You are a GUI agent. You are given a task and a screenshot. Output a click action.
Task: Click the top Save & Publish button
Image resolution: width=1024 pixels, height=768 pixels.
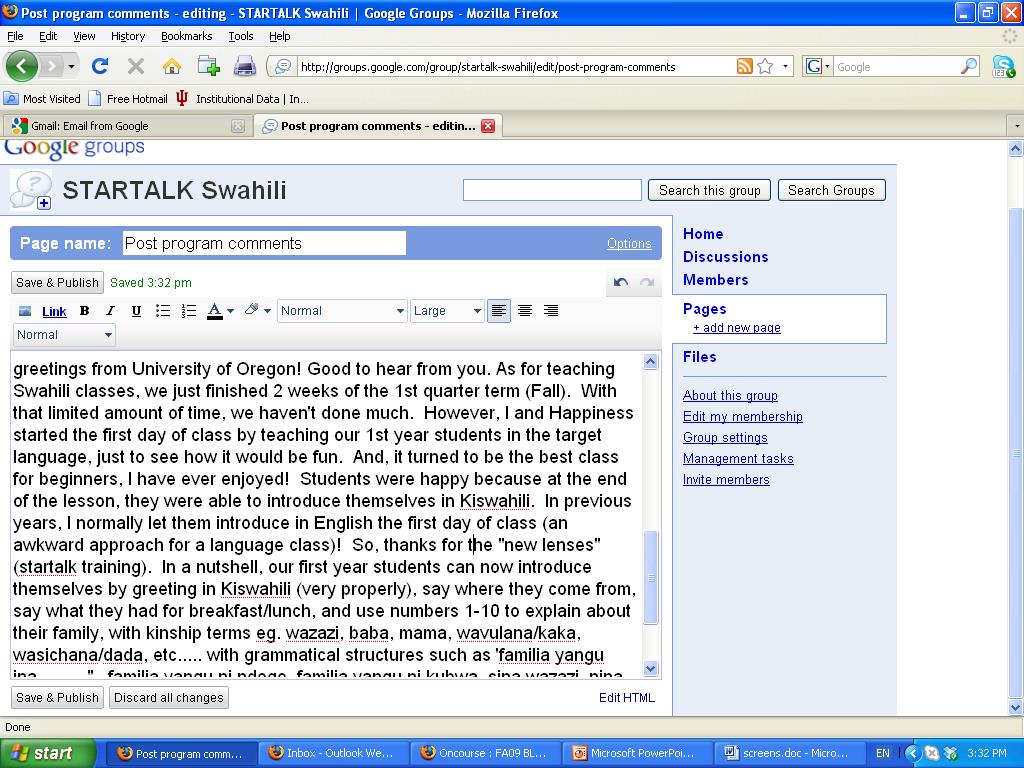point(57,282)
